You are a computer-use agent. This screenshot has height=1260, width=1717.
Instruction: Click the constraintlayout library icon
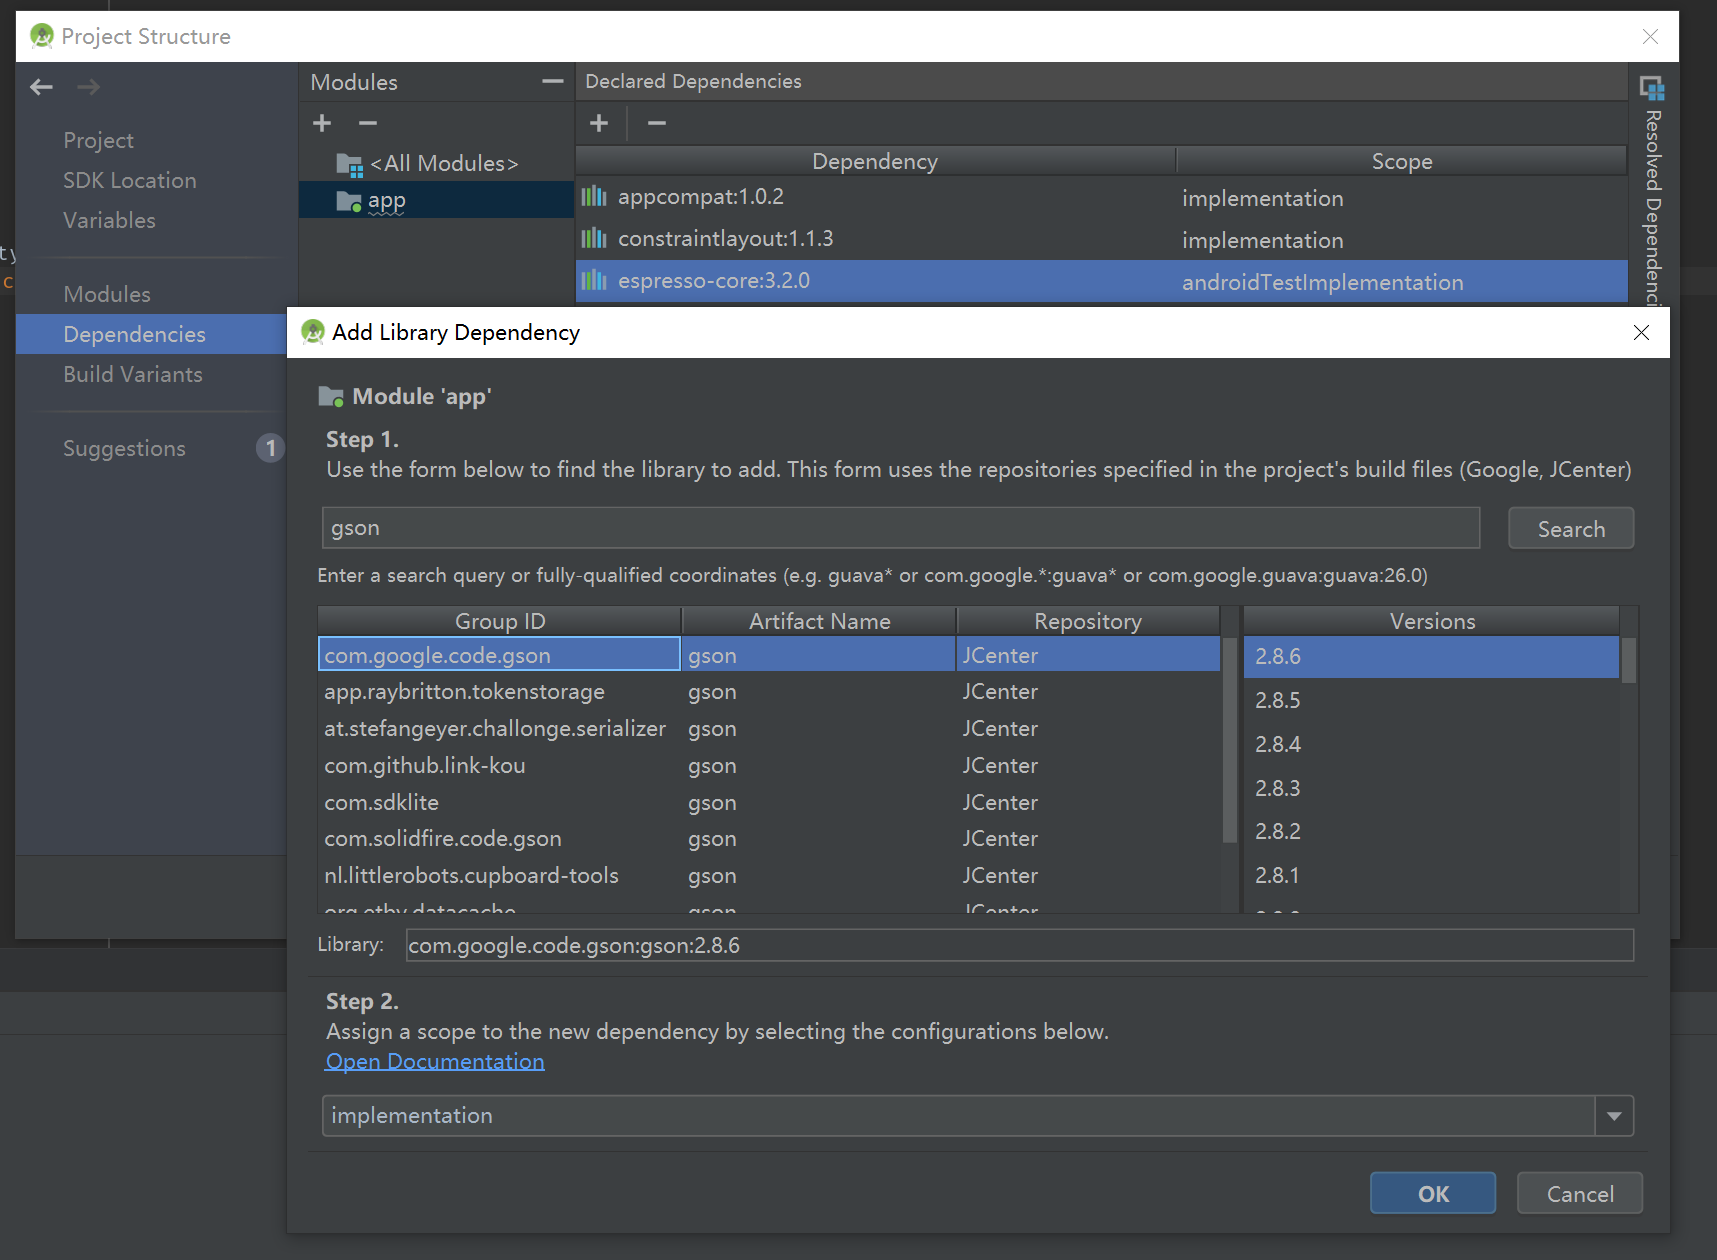point(594,238)
